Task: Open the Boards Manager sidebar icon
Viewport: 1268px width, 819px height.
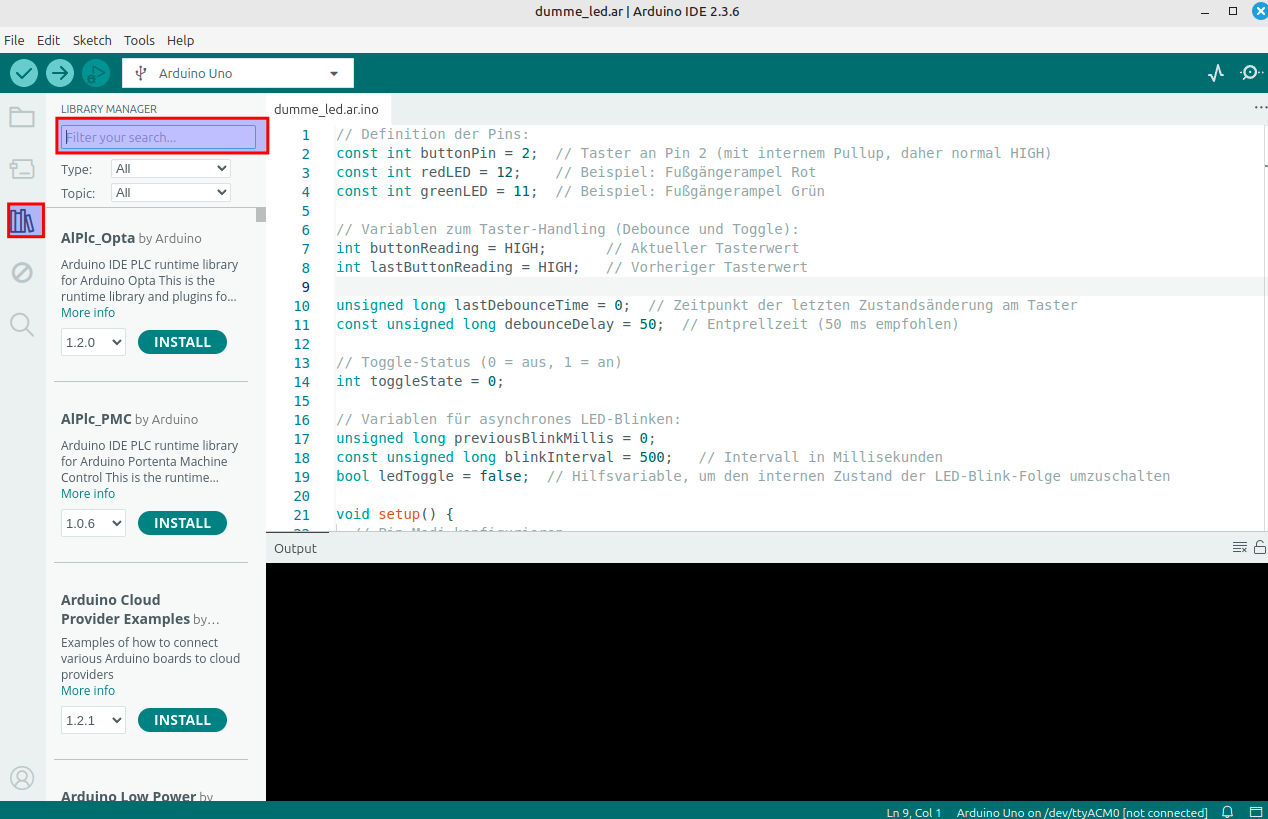Action: coord(22,169)
